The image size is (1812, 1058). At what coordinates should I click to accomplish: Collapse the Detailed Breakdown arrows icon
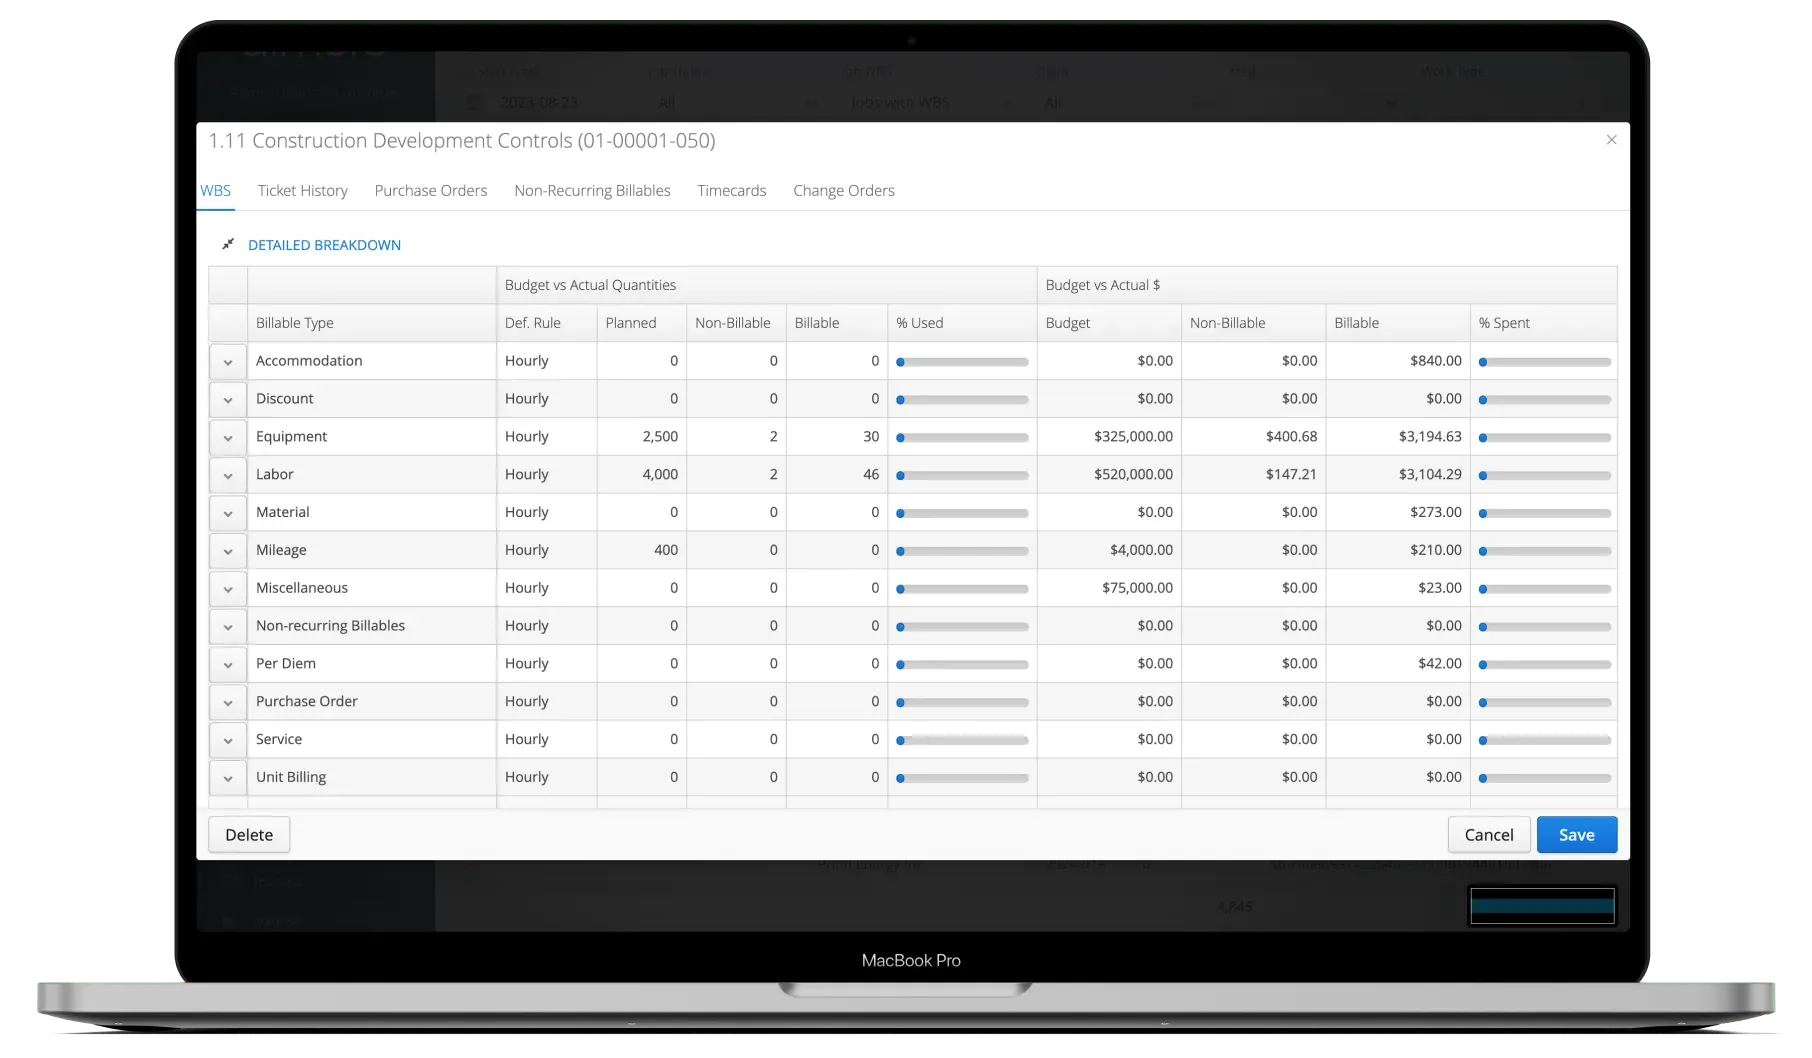[228, 244]
